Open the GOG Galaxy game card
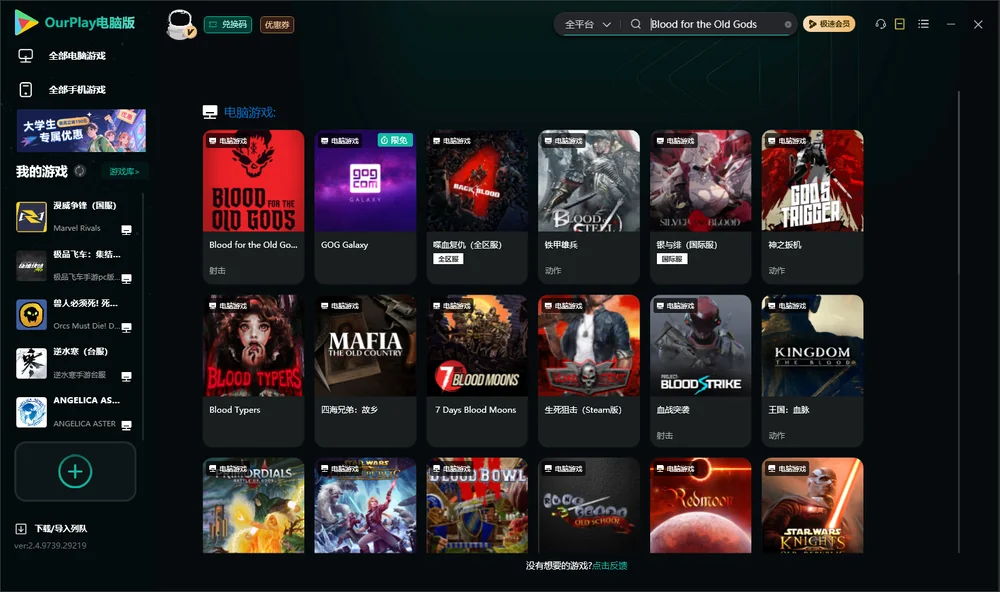The height and width of the screenshot is (592, 1000). 365,207
